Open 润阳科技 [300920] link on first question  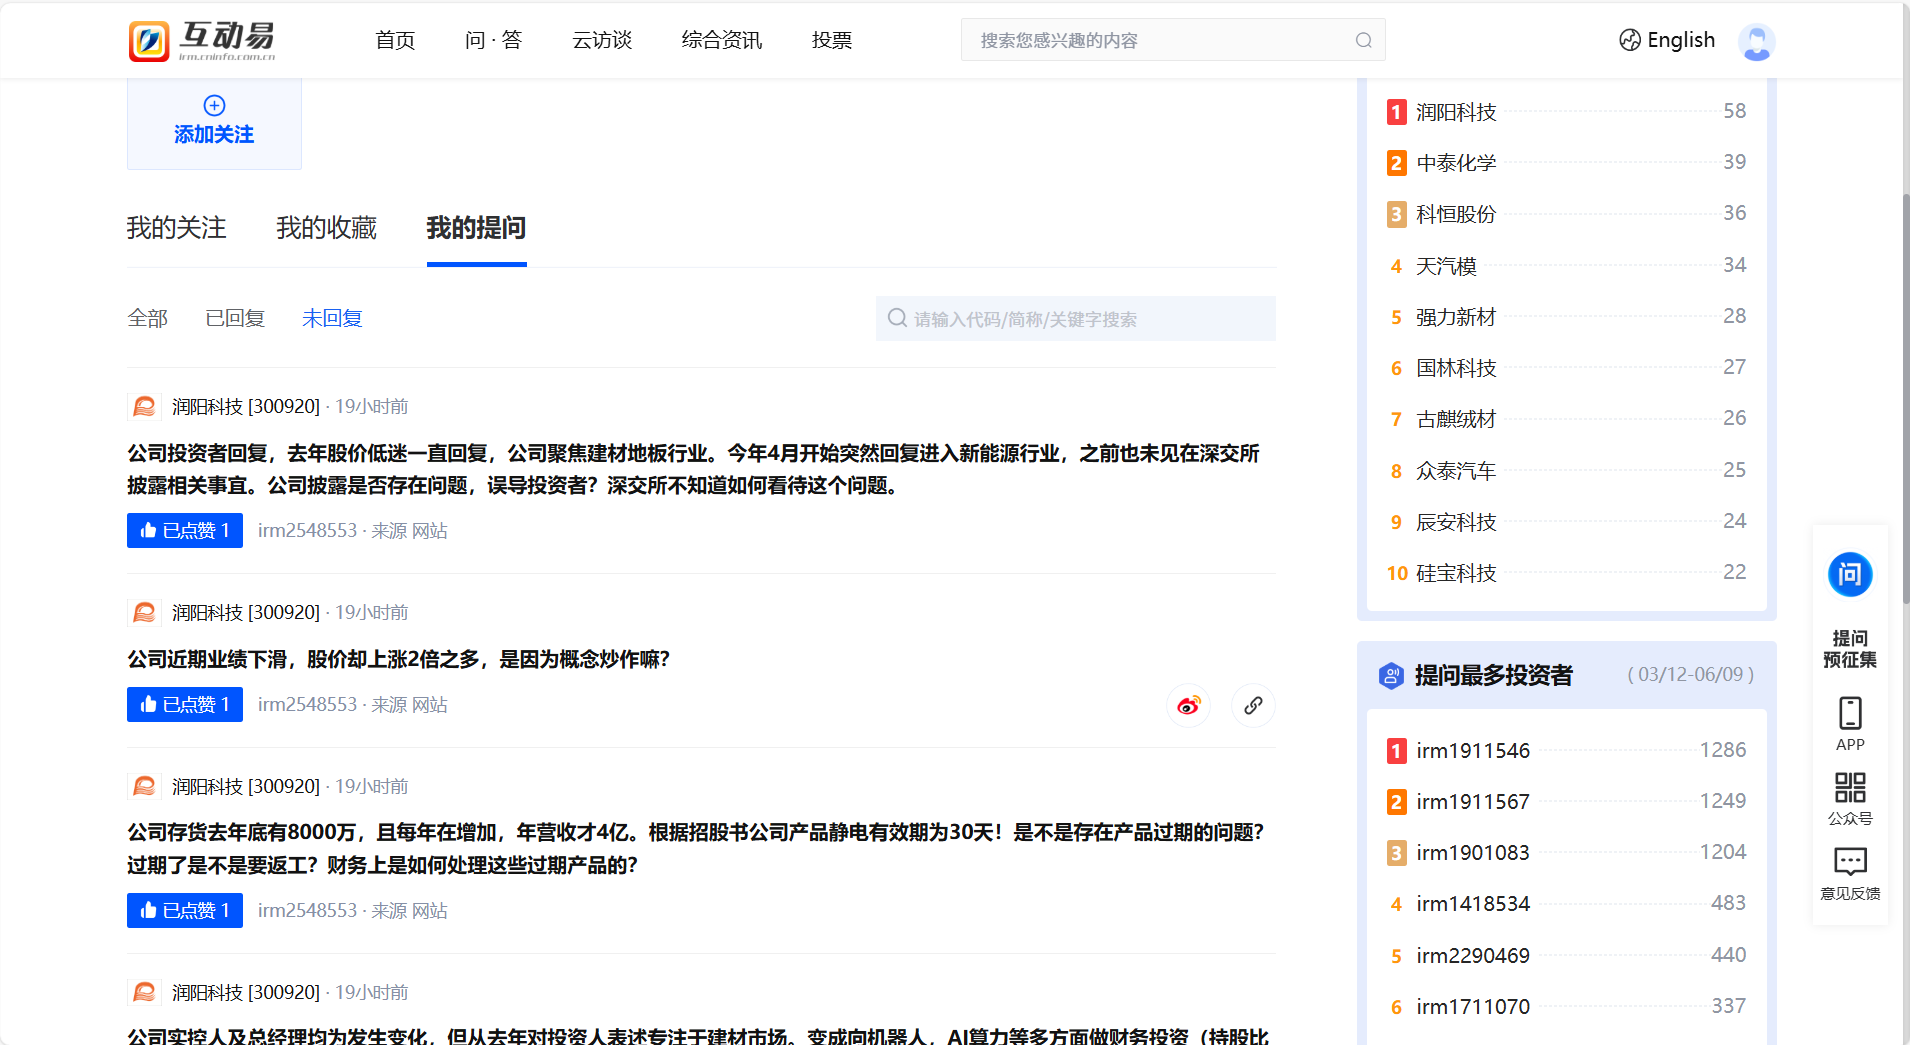click(x=246, y=406)
